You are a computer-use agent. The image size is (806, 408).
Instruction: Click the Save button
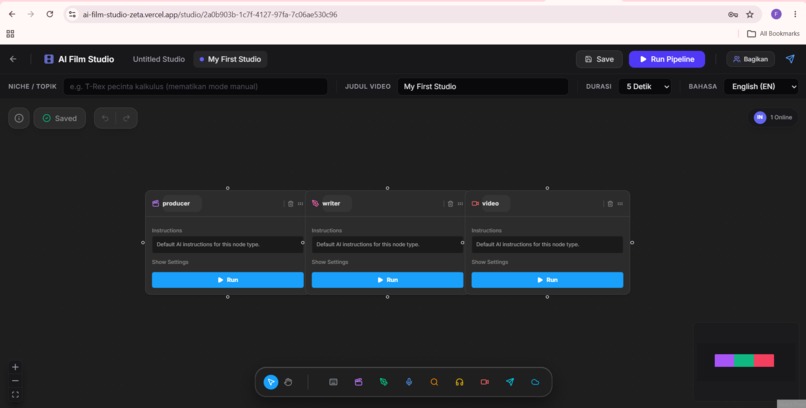[x=599, y=59]
